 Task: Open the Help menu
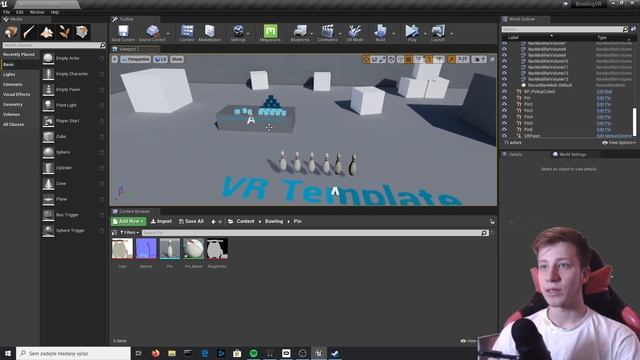pos(55,12)
